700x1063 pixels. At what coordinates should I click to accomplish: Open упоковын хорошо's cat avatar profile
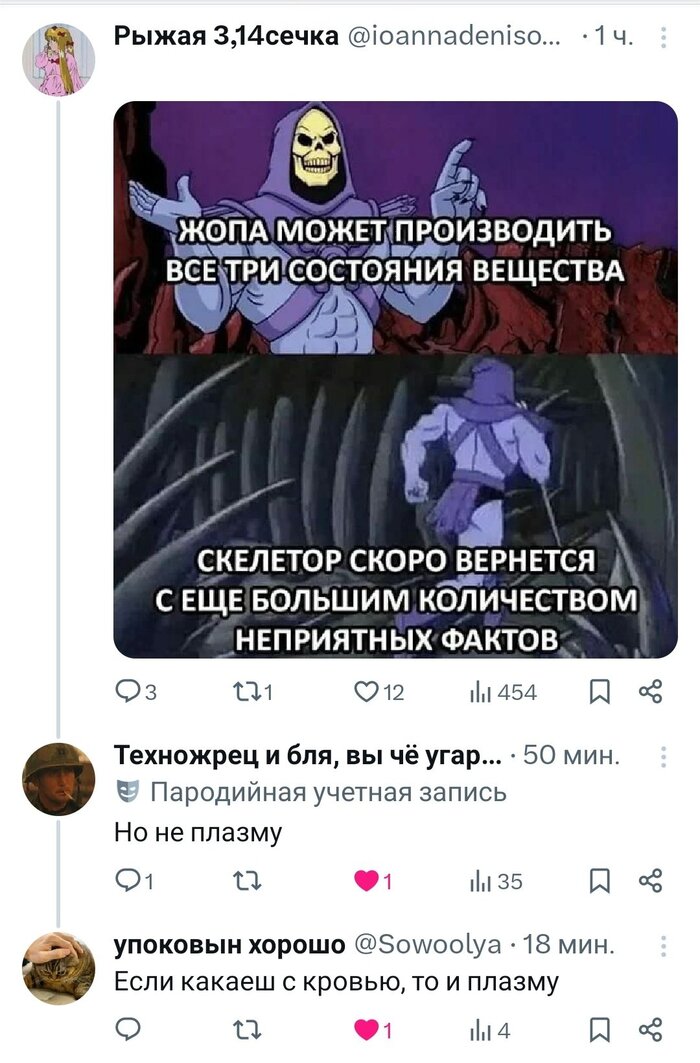[59, 967]
